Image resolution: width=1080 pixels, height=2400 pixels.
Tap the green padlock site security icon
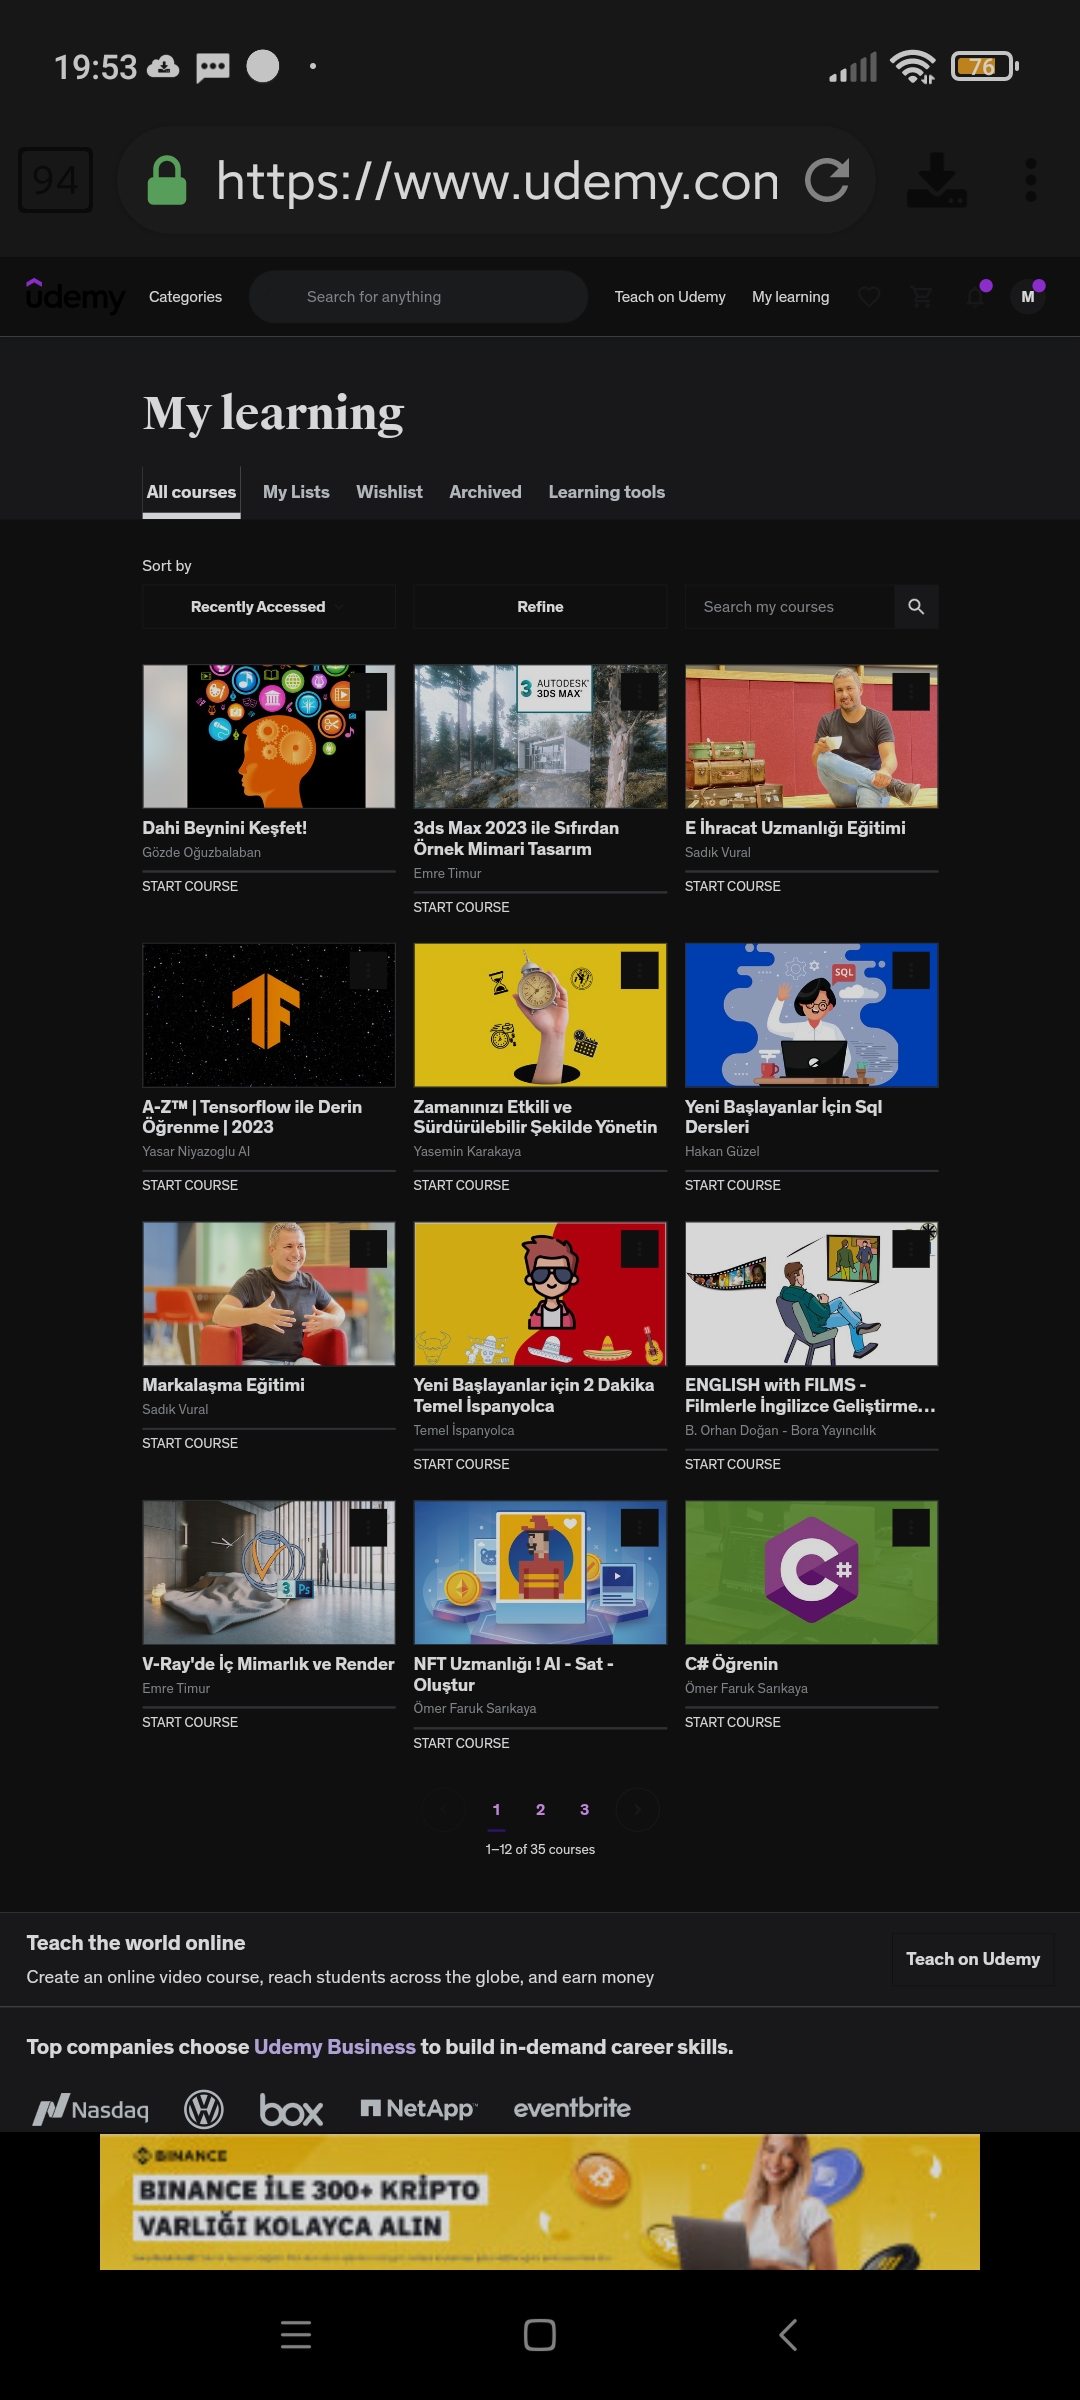coord(167,180)
